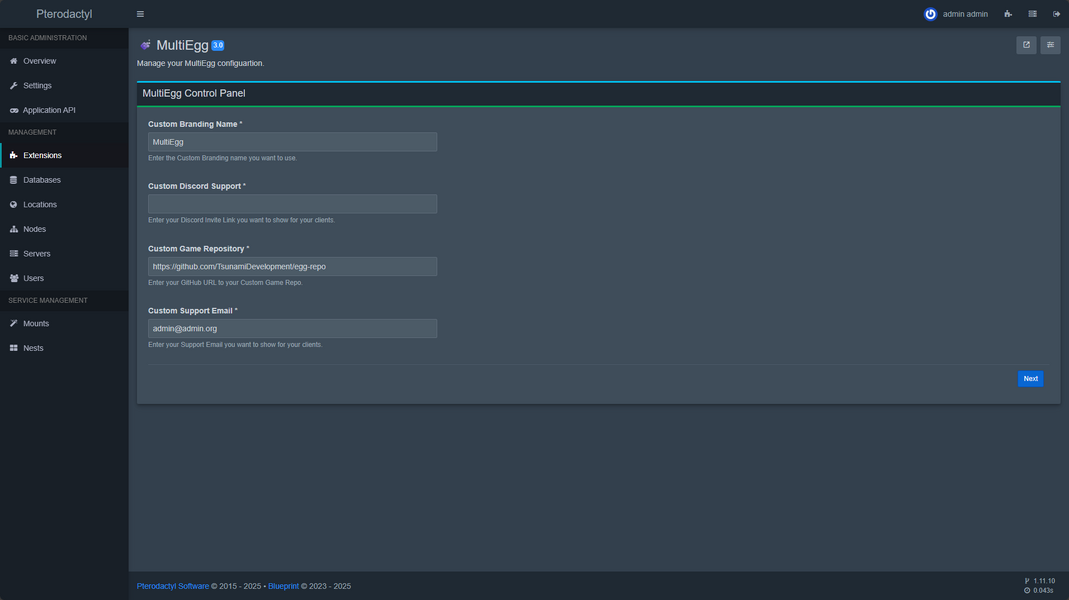Open the sliders settings button for MultiEgg

(x=1050, y=45)
